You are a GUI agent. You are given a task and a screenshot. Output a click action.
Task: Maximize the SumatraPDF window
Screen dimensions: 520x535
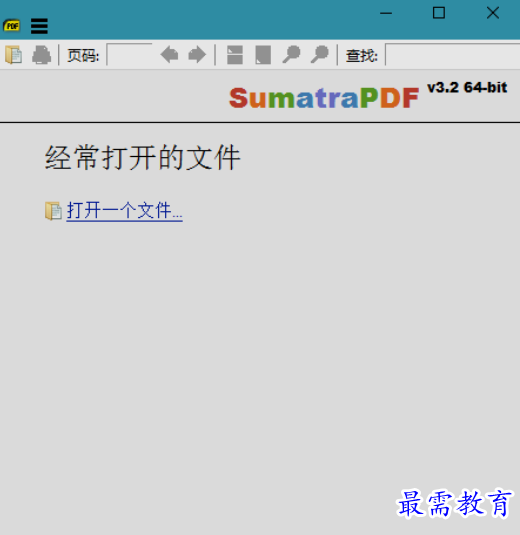(x=439, y=13)
